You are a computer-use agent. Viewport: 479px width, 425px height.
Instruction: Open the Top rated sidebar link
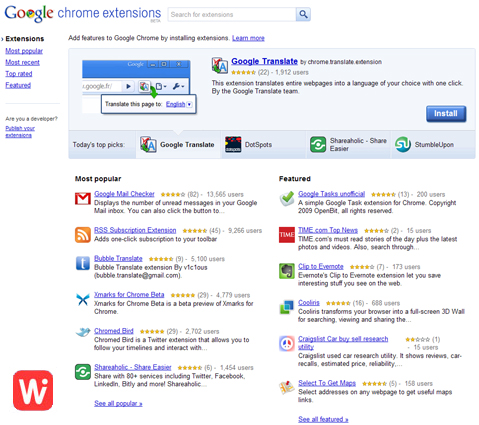pyautogui.click(x=19, y=74)
